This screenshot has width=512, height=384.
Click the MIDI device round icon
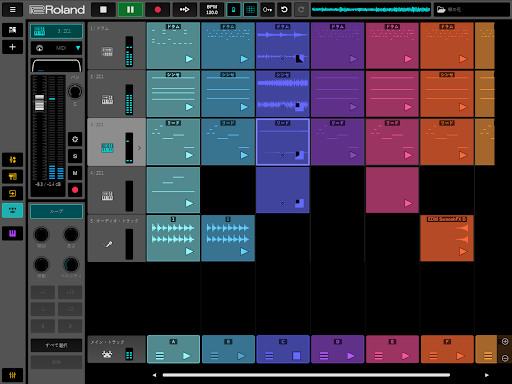click(39, 48)
